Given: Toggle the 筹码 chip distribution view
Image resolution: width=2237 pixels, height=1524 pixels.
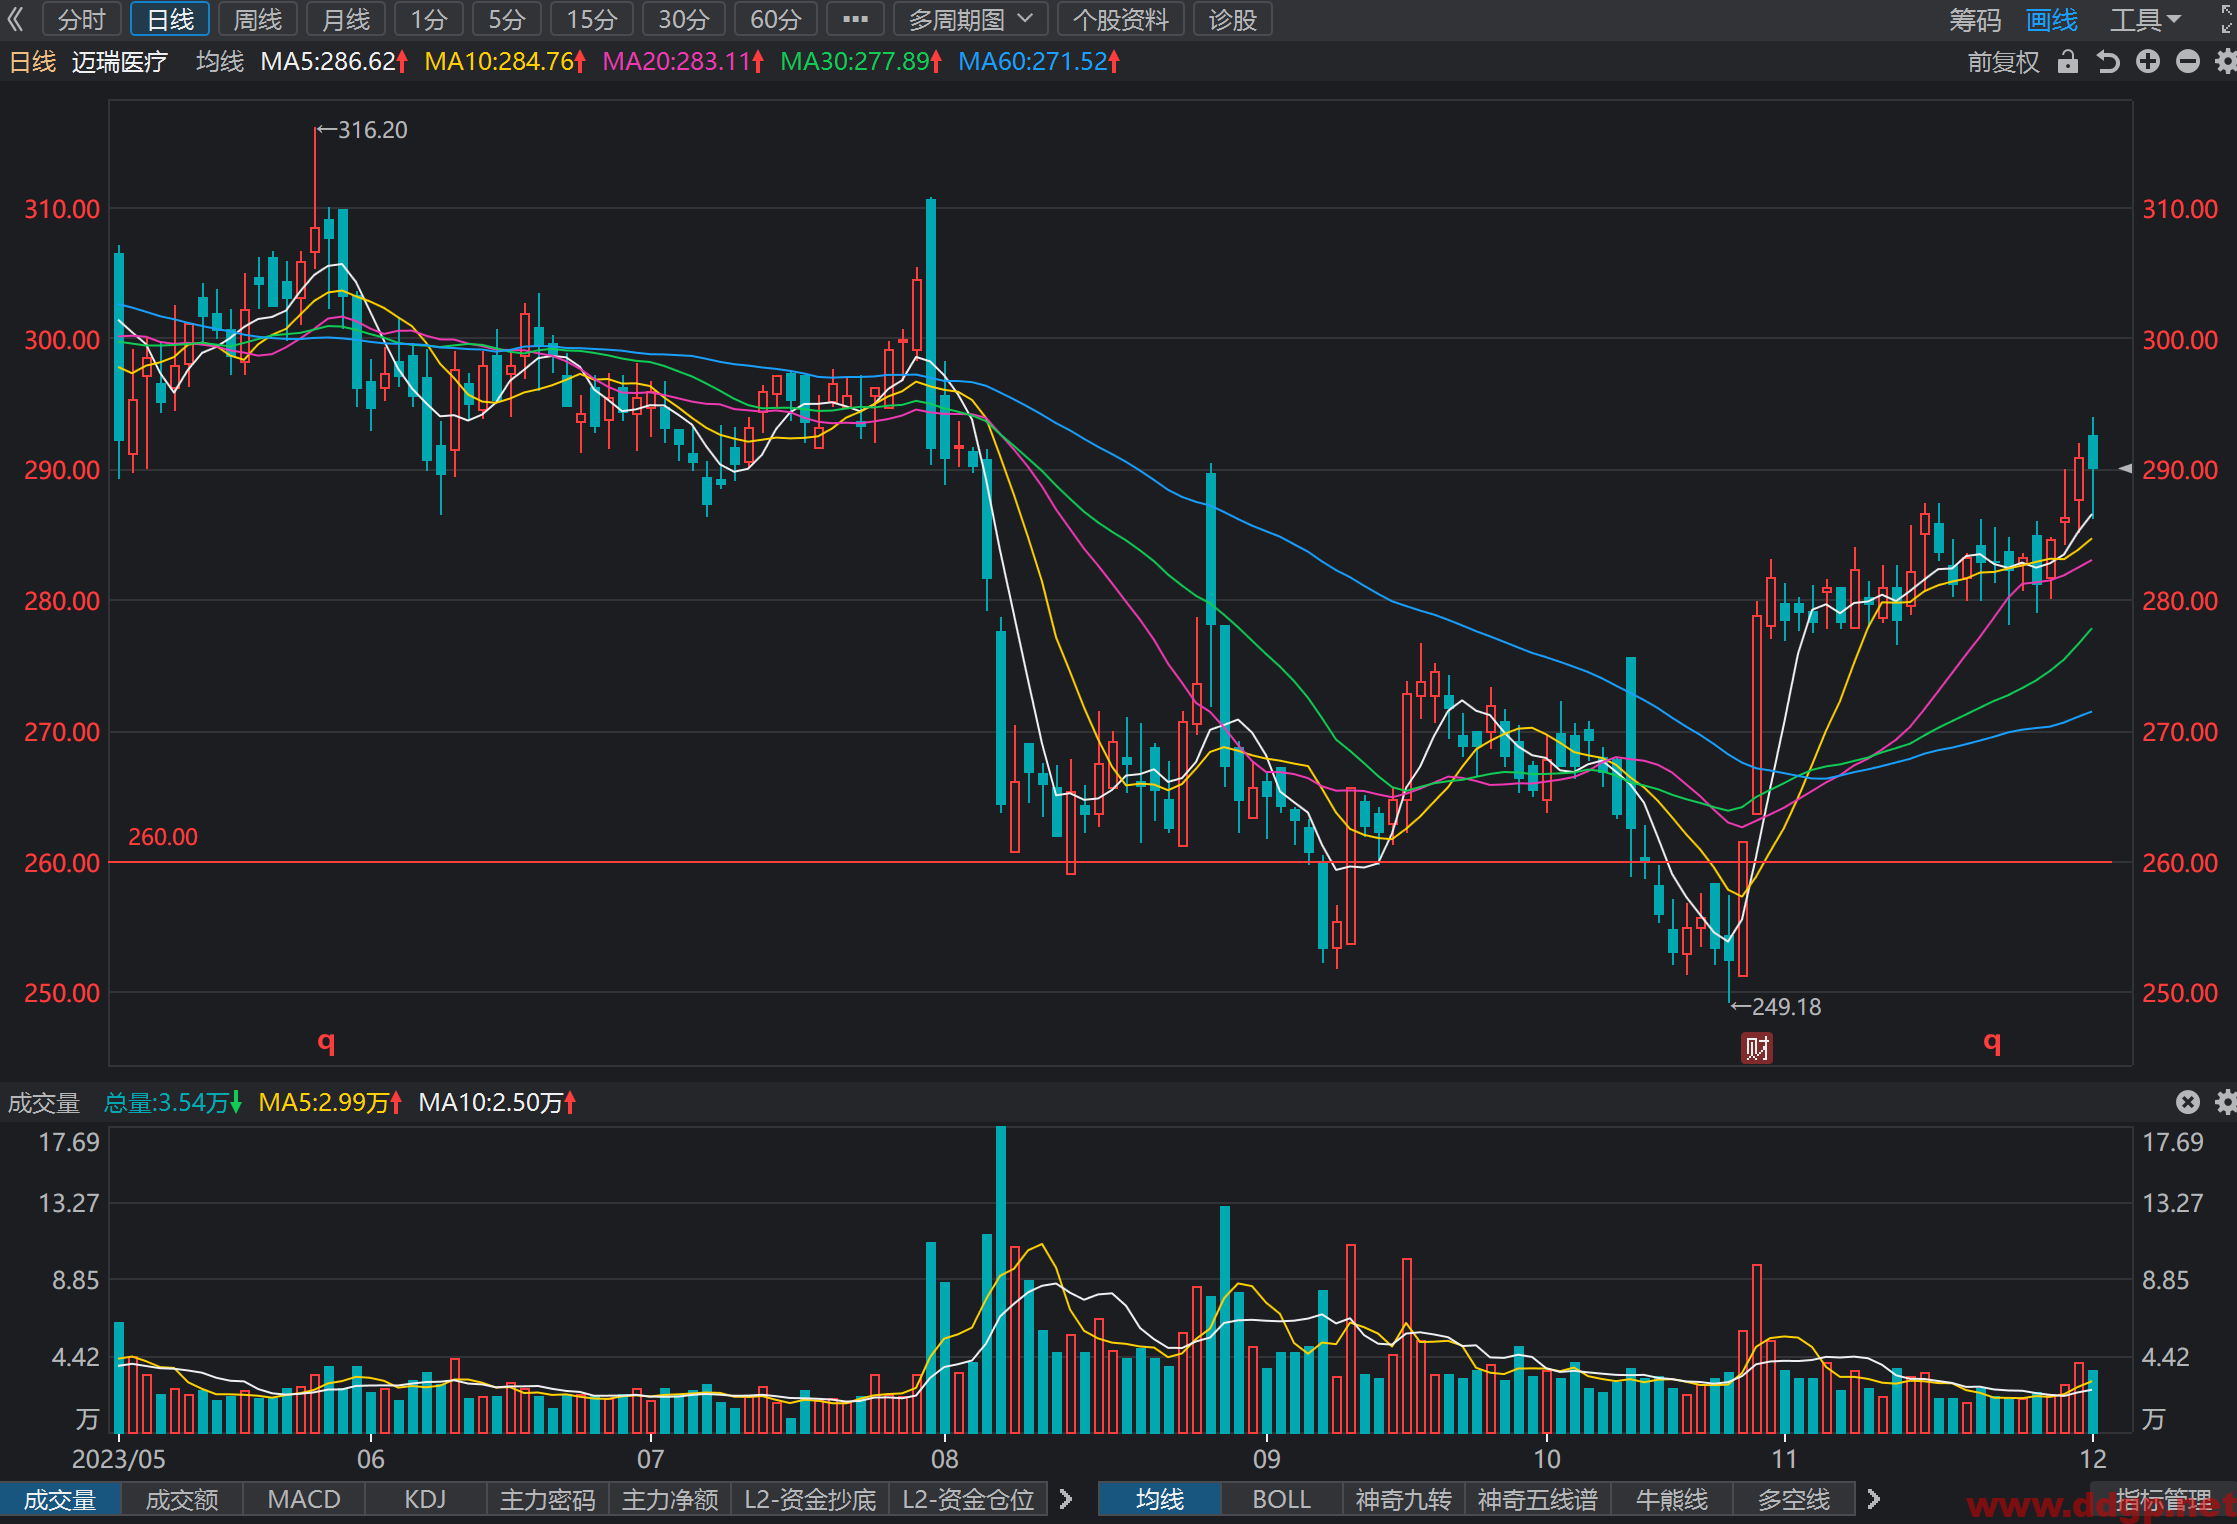Looking at the screenshot, I should (1975, 20).
